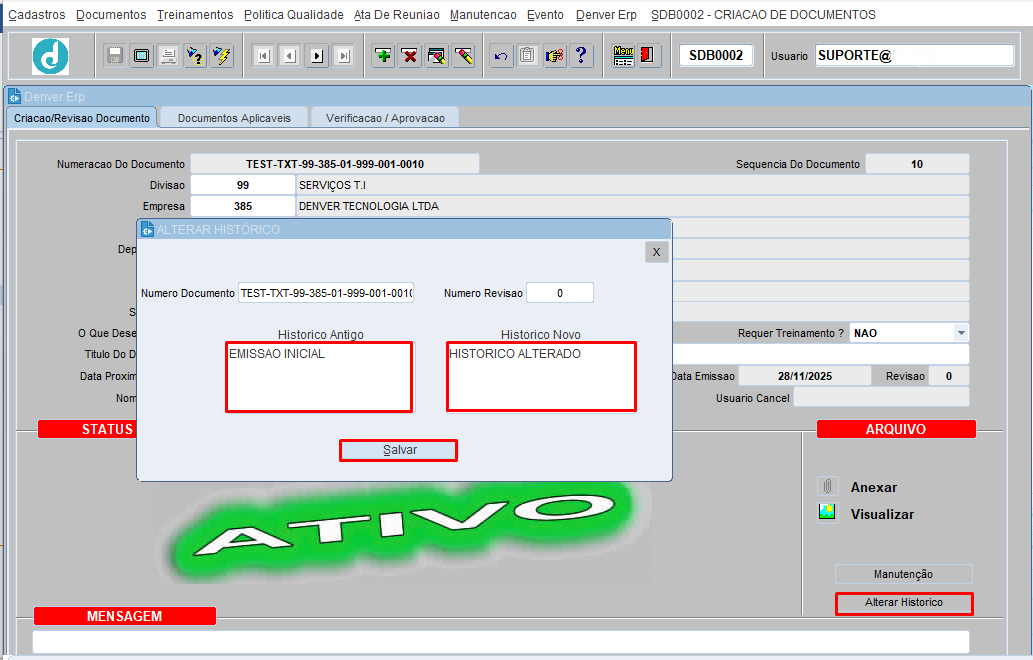This screenshot has height=660, width=1033.
Task: Click the Historico Novo text area
Action: 541,377
